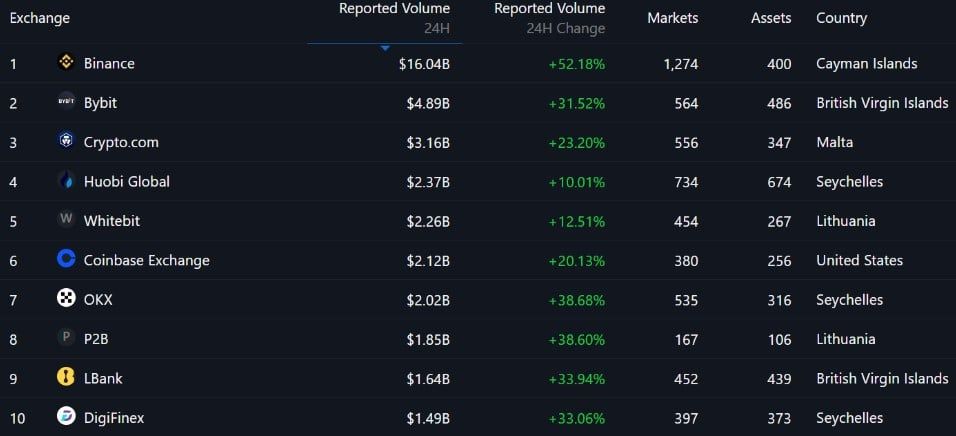Sort by the Markets column header
Image resolution: width=956 pixels, height=436 pixels.
[x=672, y=18]
